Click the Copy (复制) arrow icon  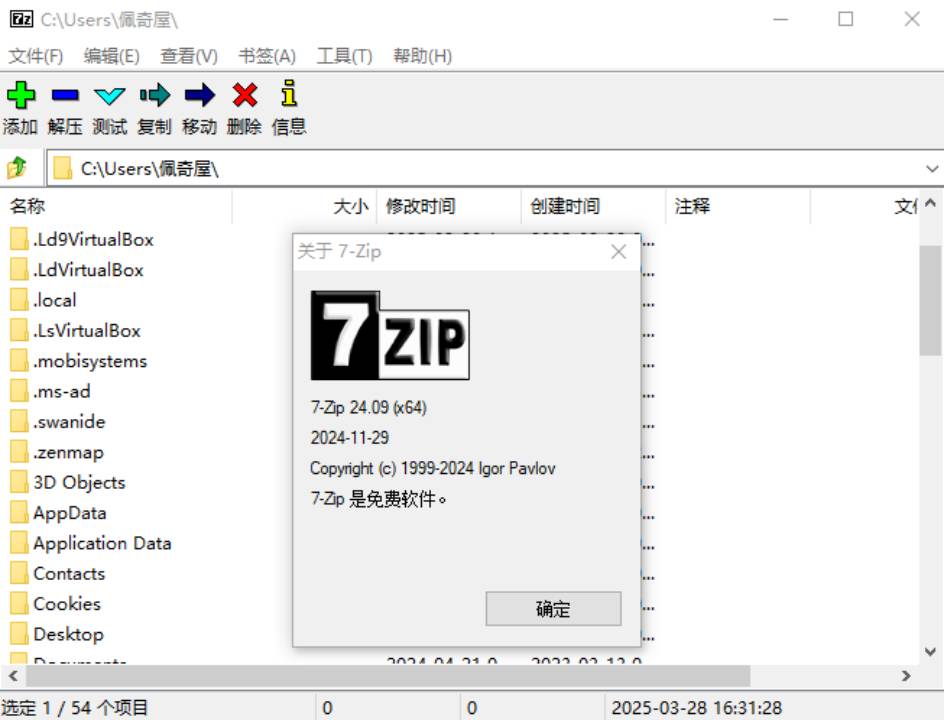pos(155,96)
